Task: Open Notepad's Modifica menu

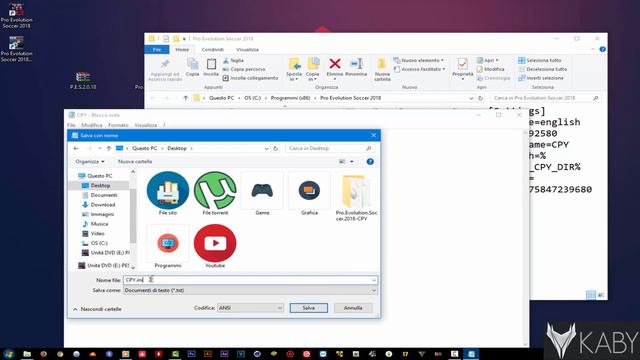Action: click(x=92, y=125)
